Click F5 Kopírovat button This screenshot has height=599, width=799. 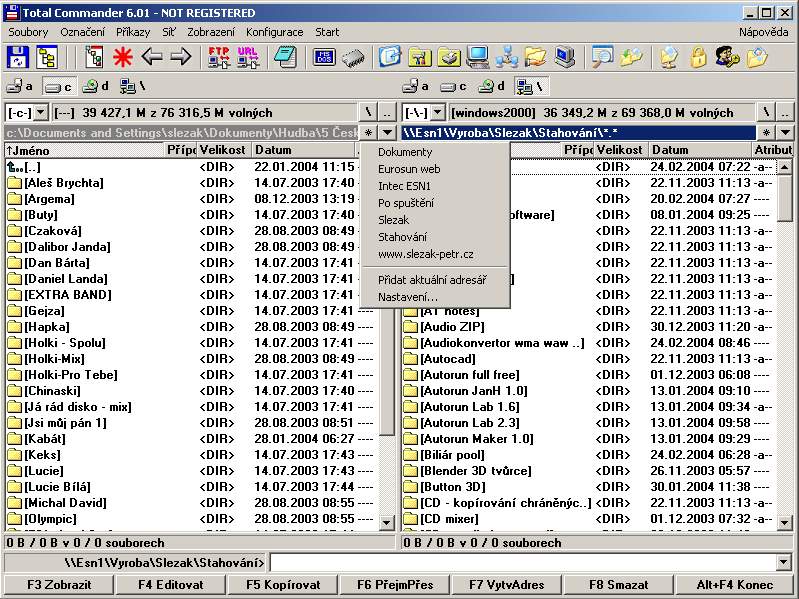click(283, 585)
